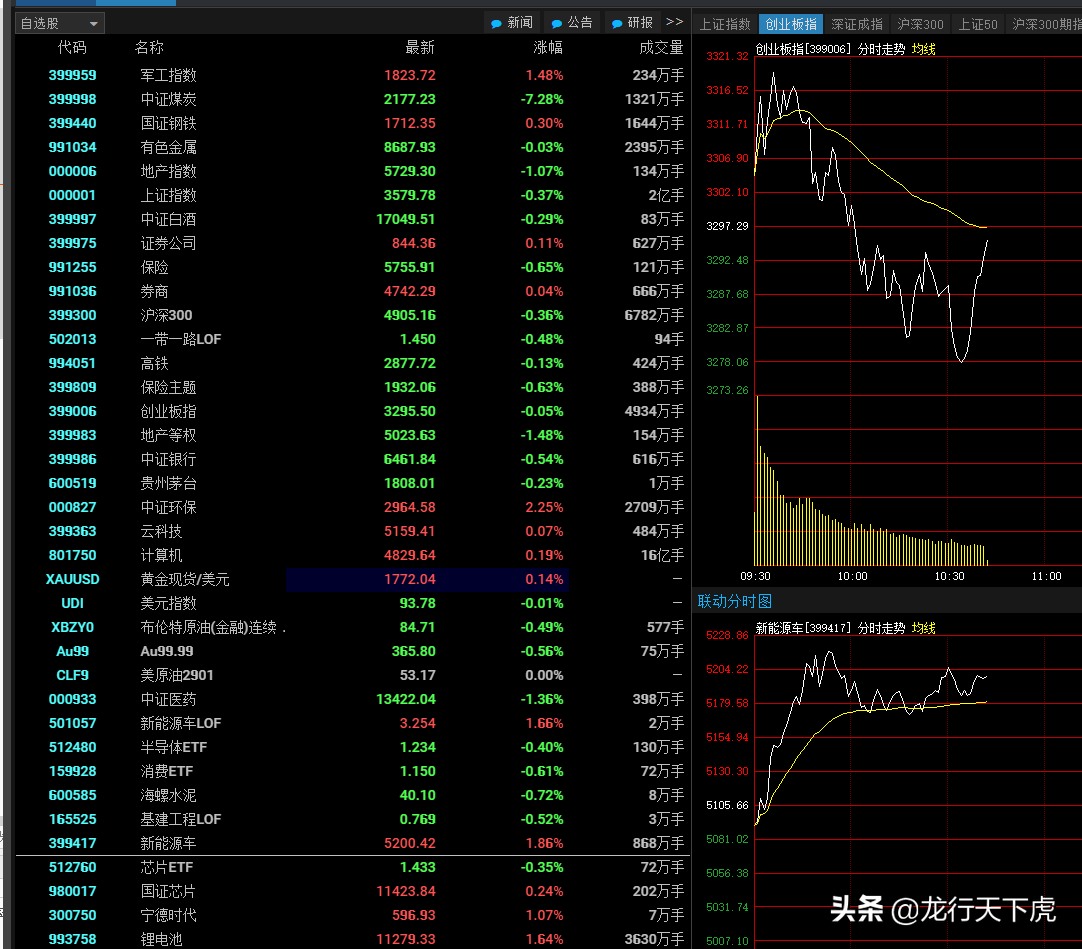Click the 新能源车 row with code 399417

(x=351, y=843)
